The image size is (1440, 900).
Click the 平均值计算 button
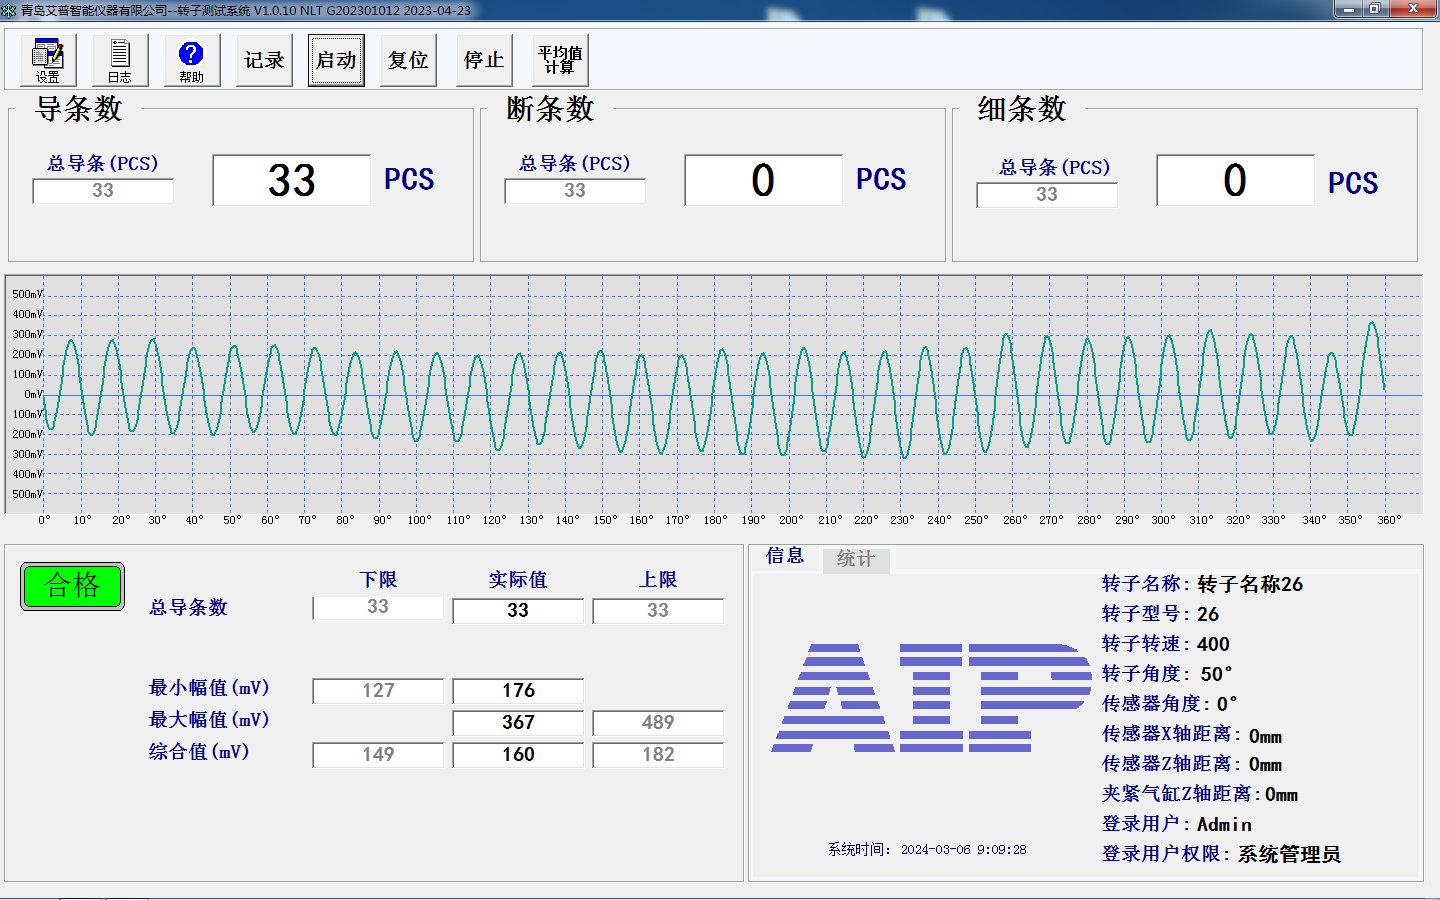tap(560, 60)
